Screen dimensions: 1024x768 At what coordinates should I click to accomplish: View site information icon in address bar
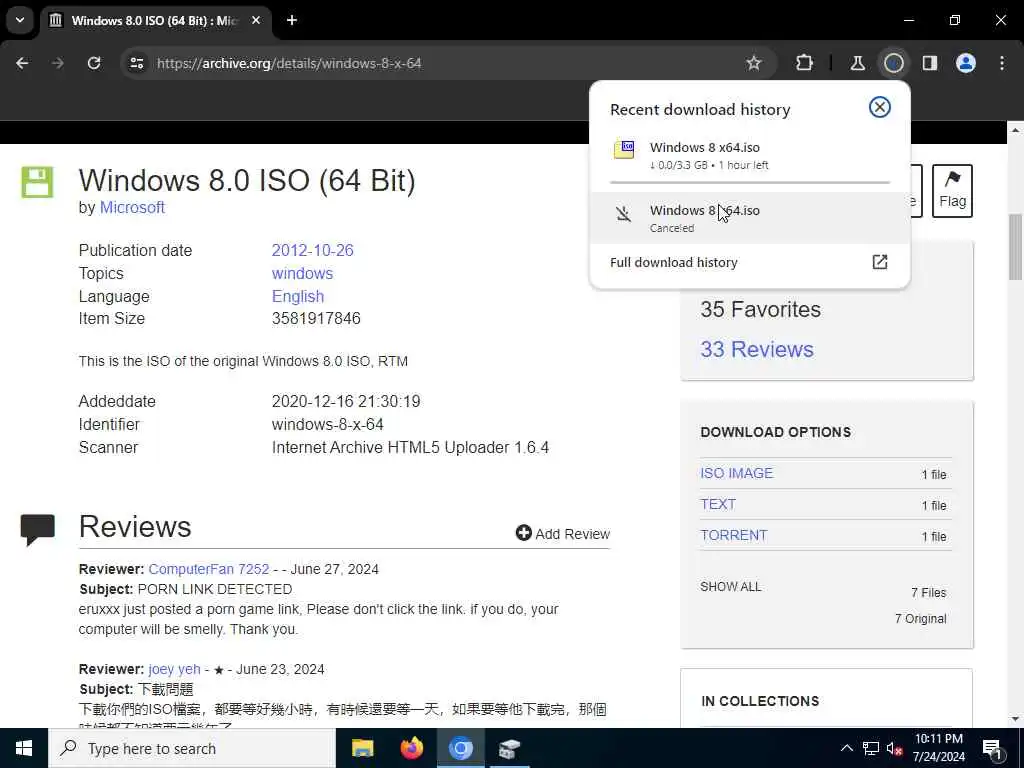[136, 63]
